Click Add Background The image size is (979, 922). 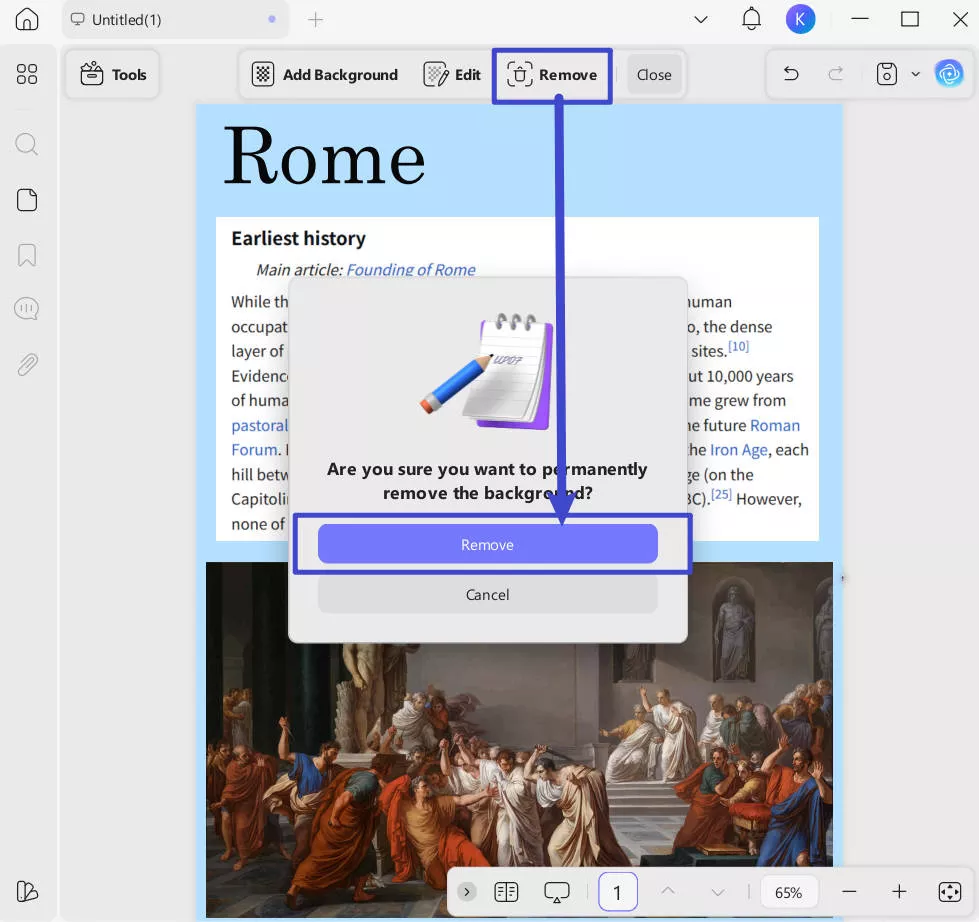[x=325, y=75]
